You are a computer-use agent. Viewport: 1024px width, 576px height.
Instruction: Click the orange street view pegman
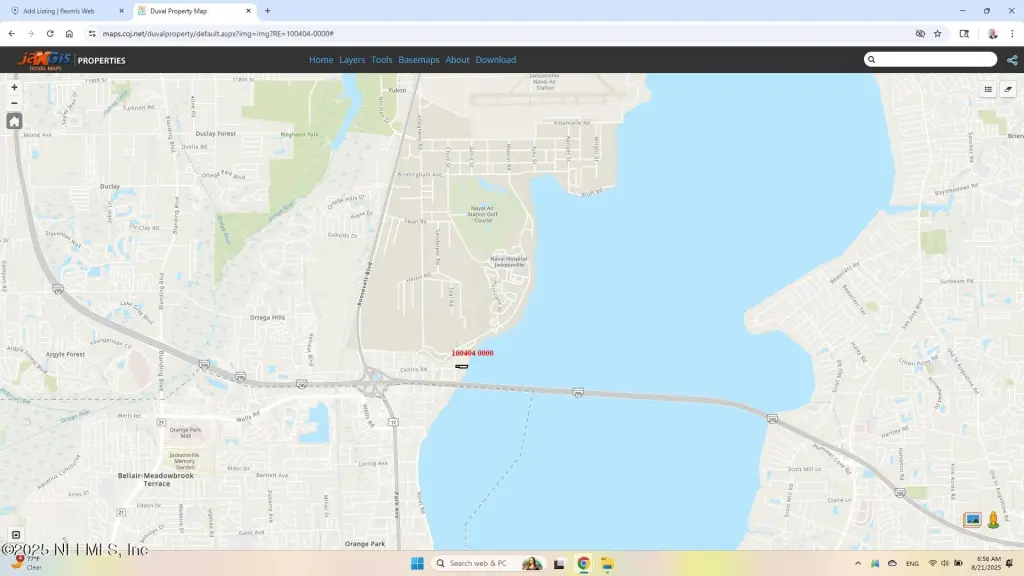993,520
